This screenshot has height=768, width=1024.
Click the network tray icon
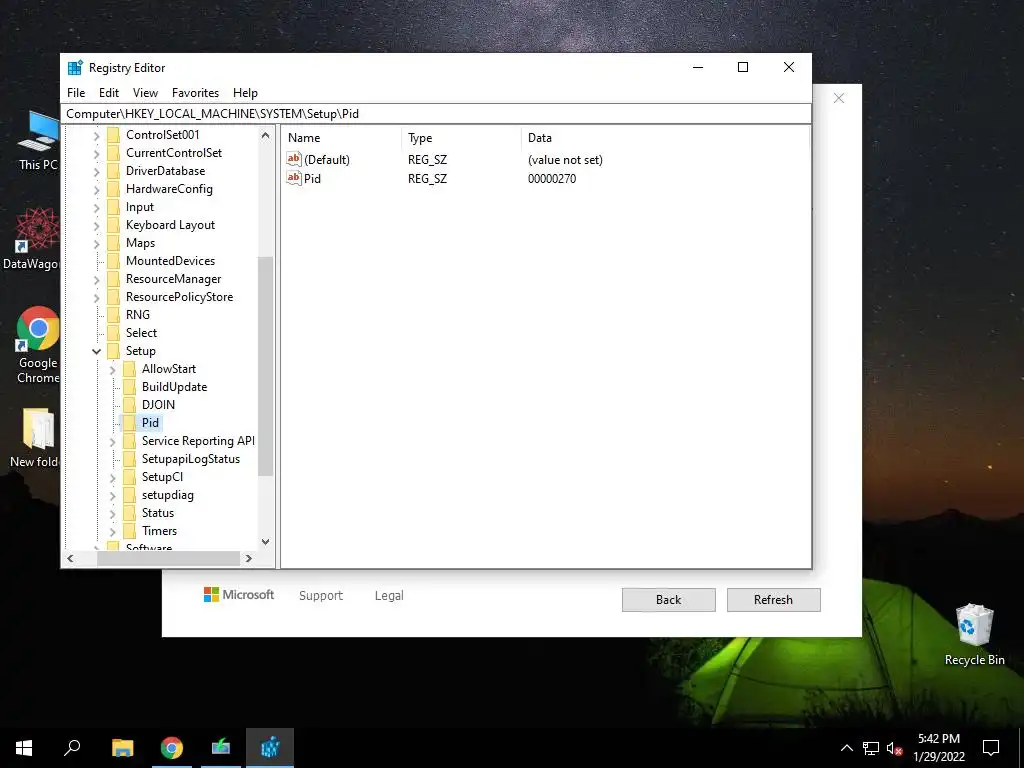click(x=871, y=748)
